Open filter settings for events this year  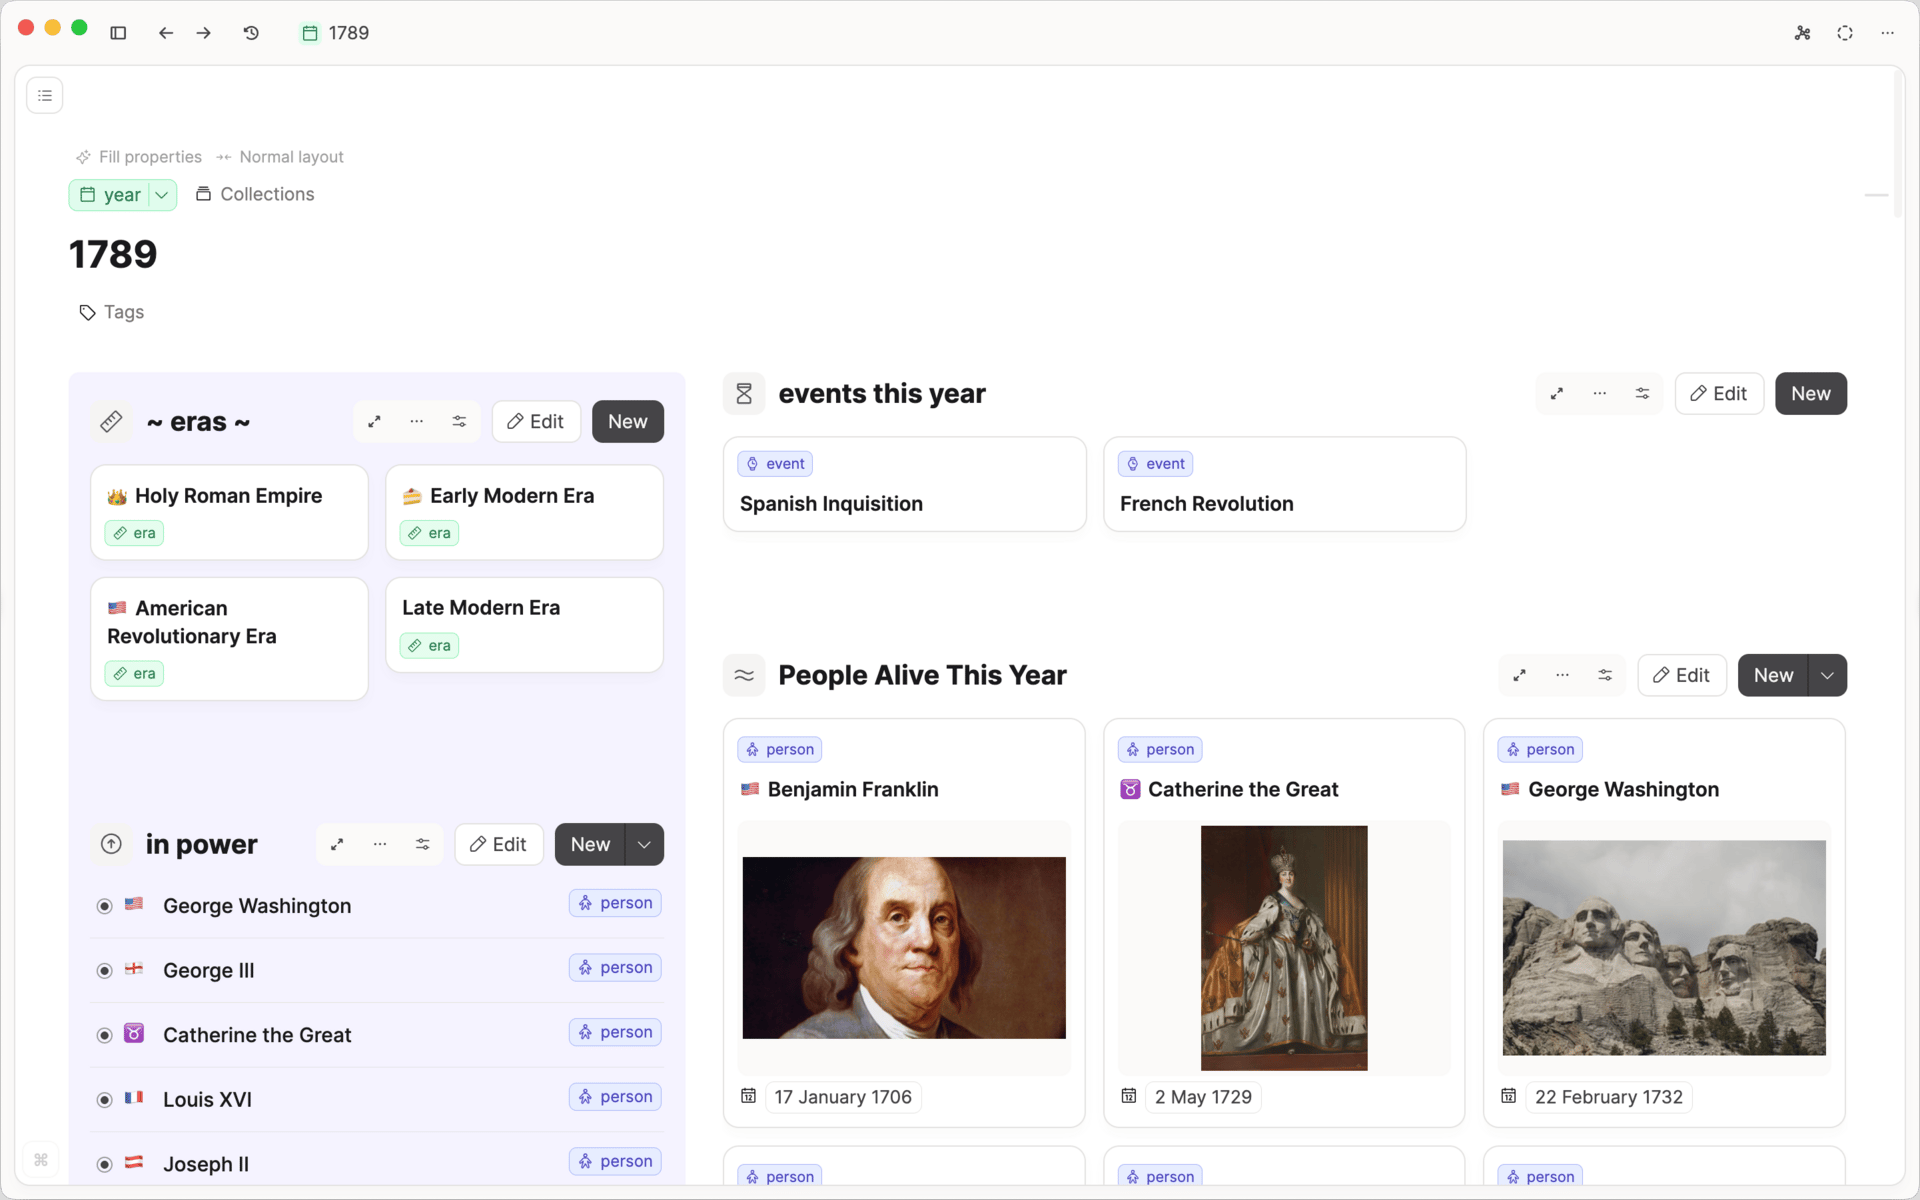[x=1642, y=394]
